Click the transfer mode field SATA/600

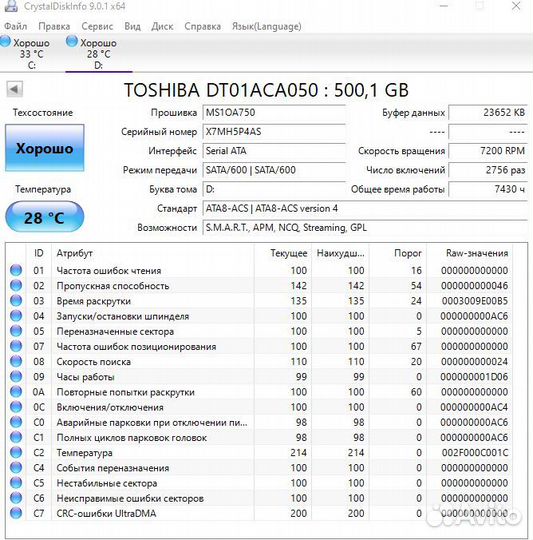tap(274, 170)
